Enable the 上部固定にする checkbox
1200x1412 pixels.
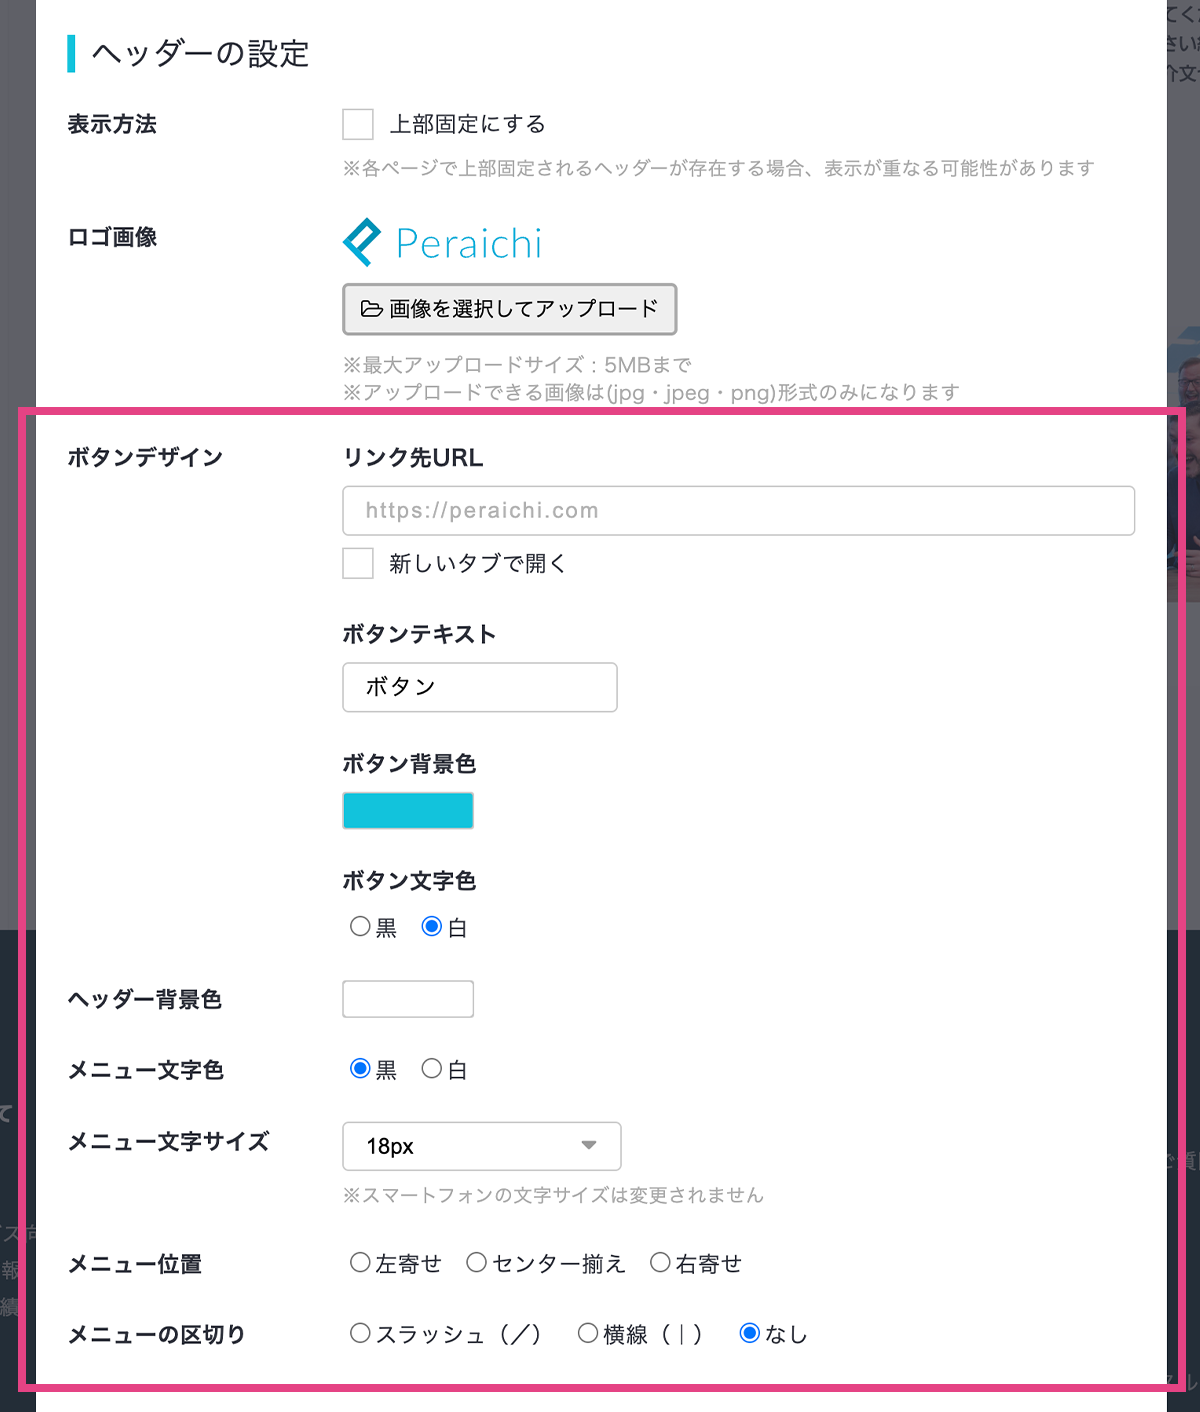(x=358, y=125)
